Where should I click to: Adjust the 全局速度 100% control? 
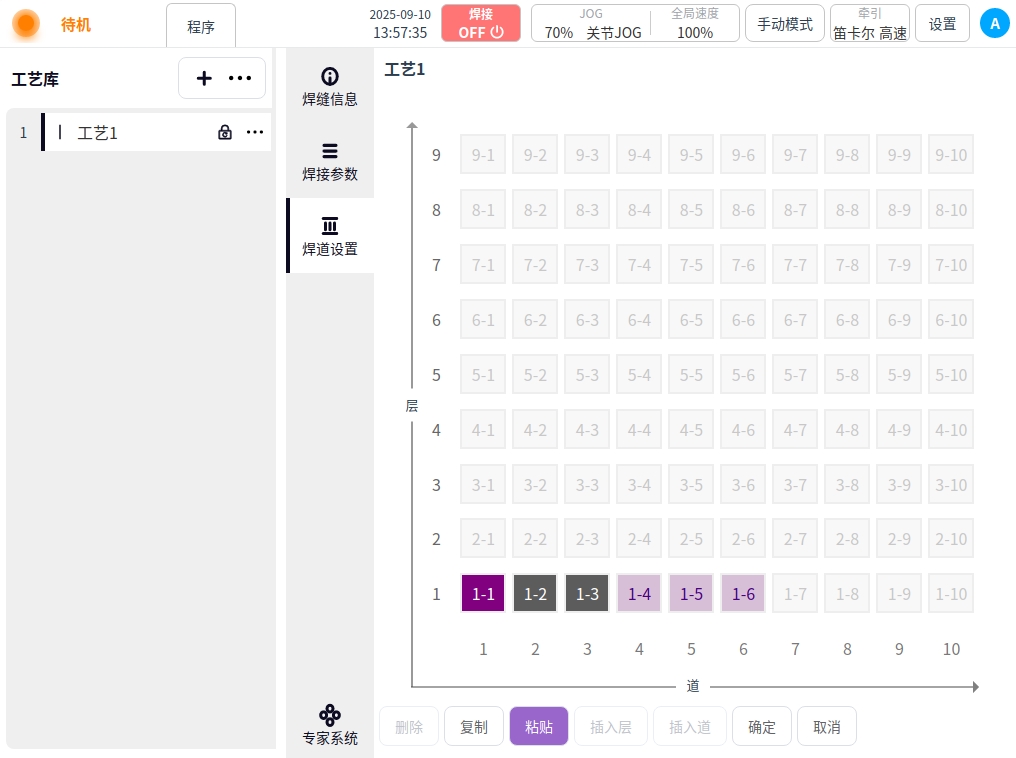(x=695, y=23)
